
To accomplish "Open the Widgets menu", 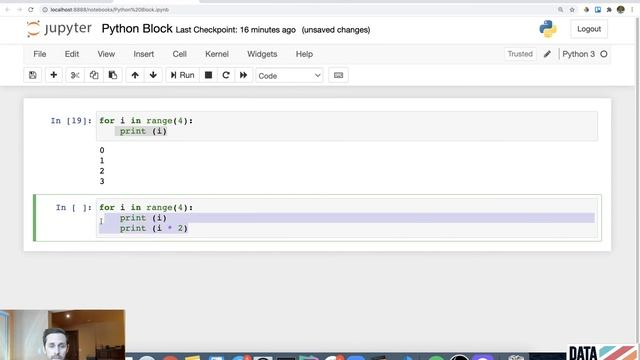I will (x=262, y=54).
